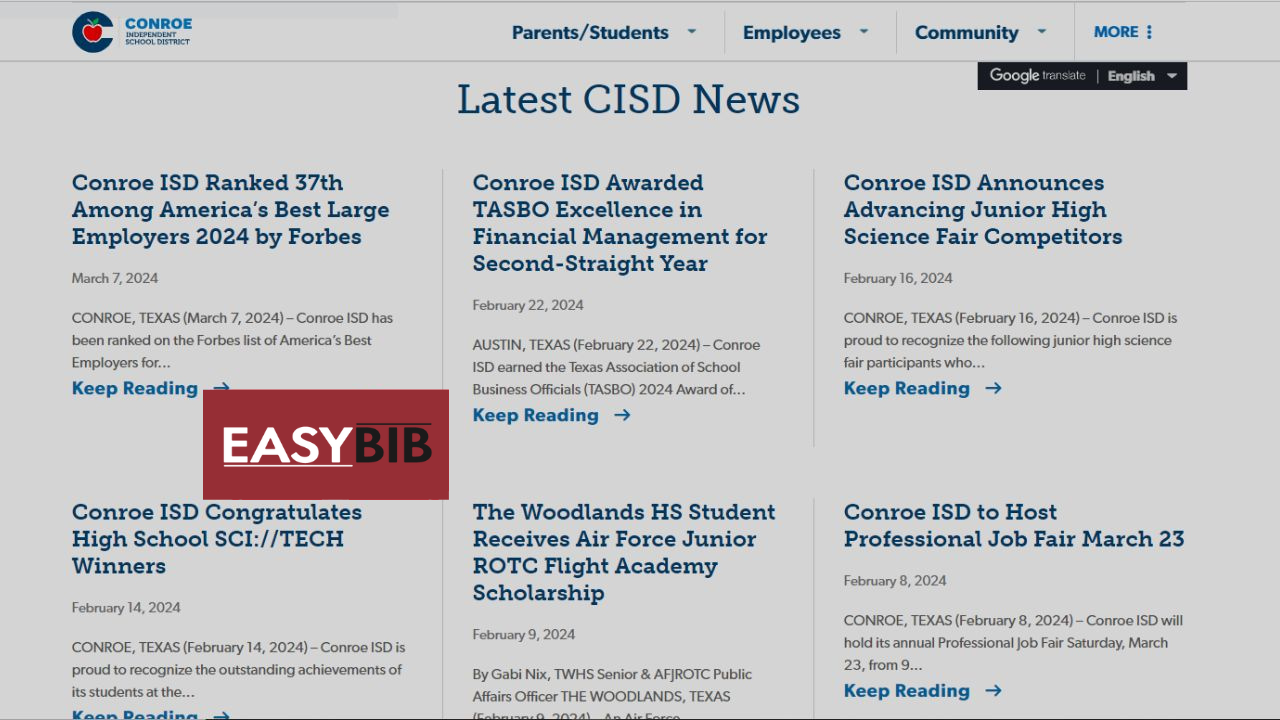Open the Professional Job Fair March 23 headline
This screenshot has height=720, width=1280.
[x=1014, y=525]
